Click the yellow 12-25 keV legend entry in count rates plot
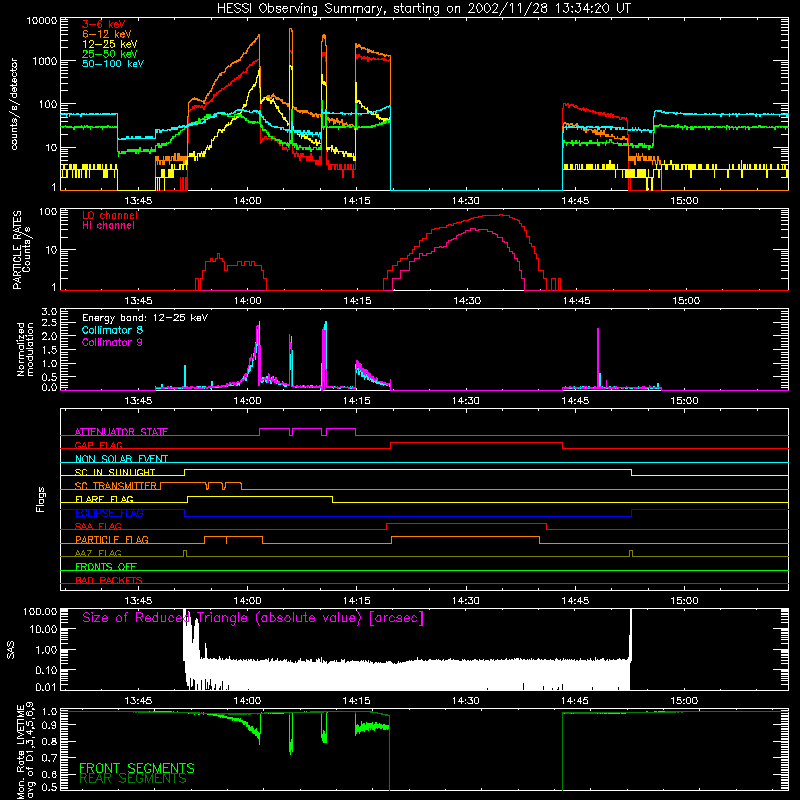This screenshot has height=800, width=800. [110, 44]
